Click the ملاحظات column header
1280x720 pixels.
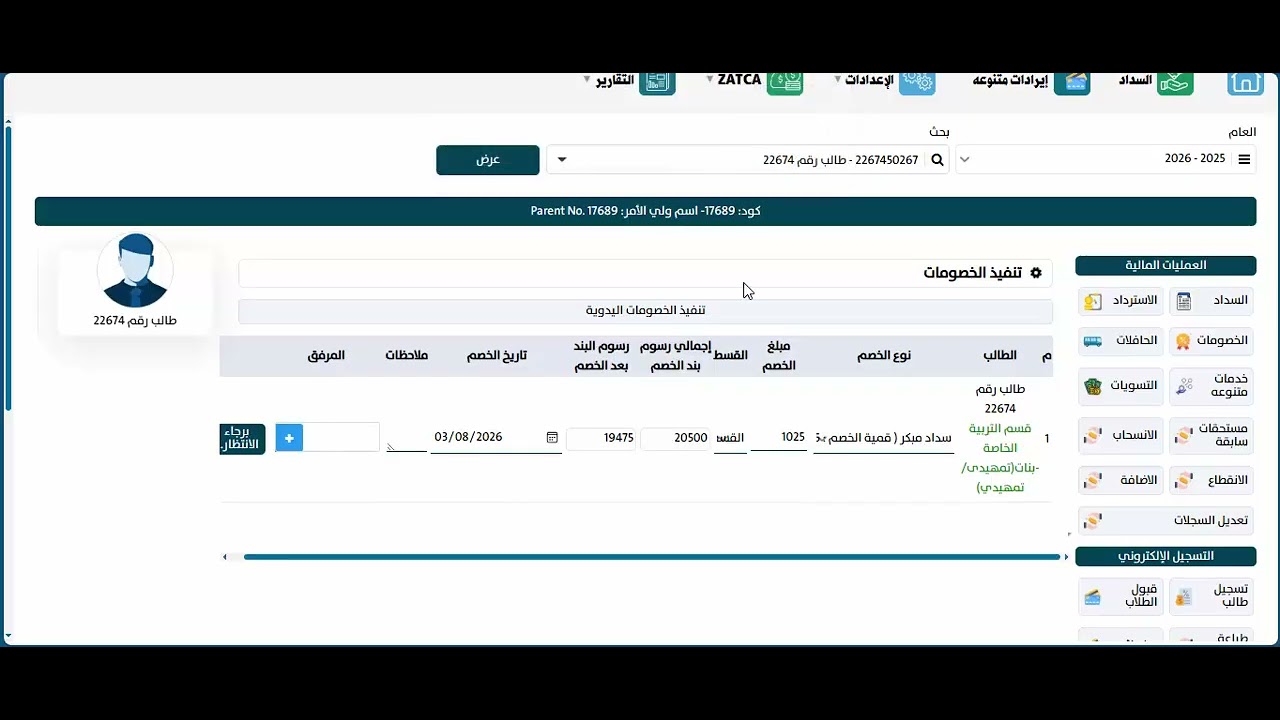(x=407, y=355)
